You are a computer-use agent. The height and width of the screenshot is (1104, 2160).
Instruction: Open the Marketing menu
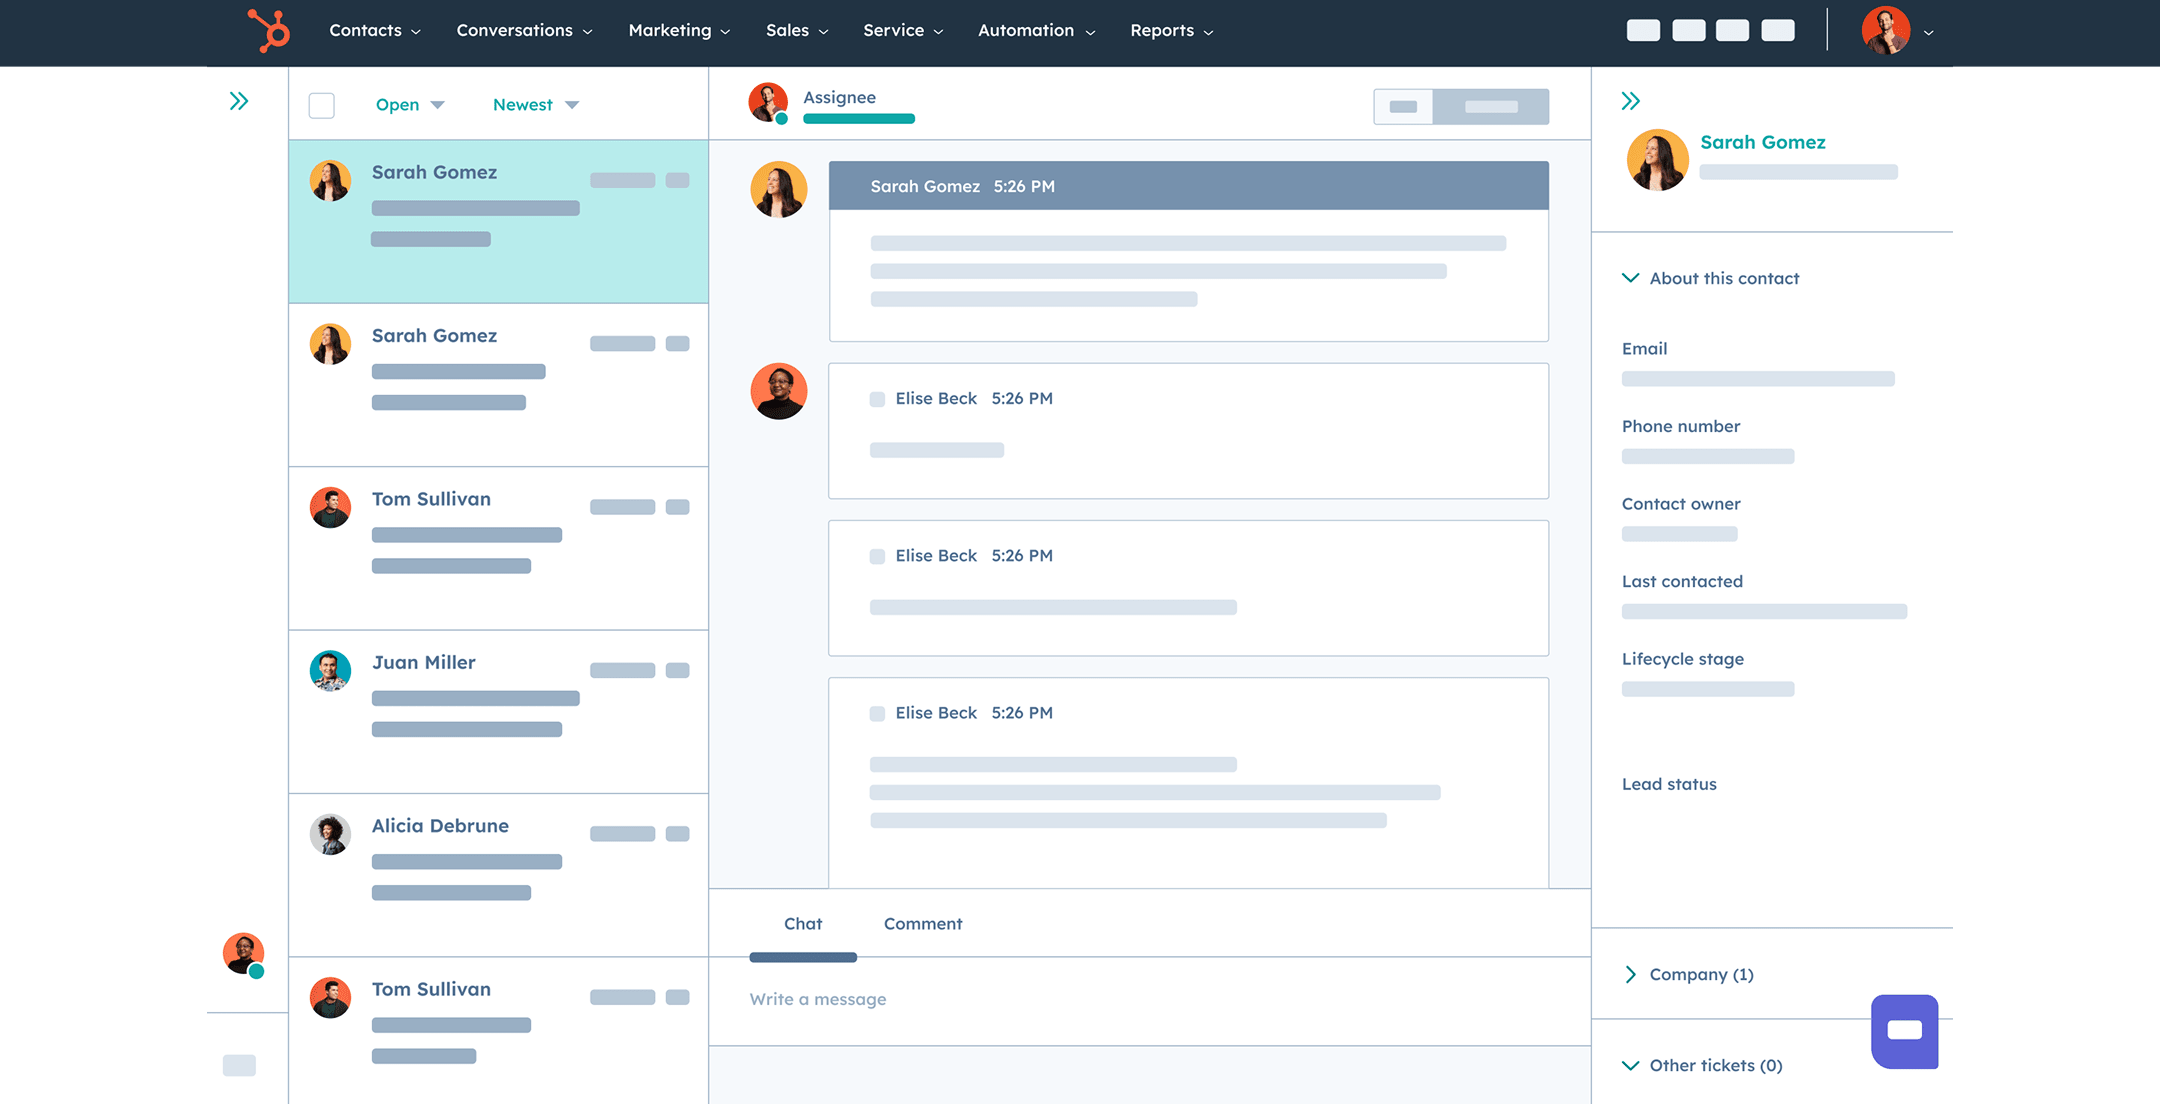click(680, 31)
